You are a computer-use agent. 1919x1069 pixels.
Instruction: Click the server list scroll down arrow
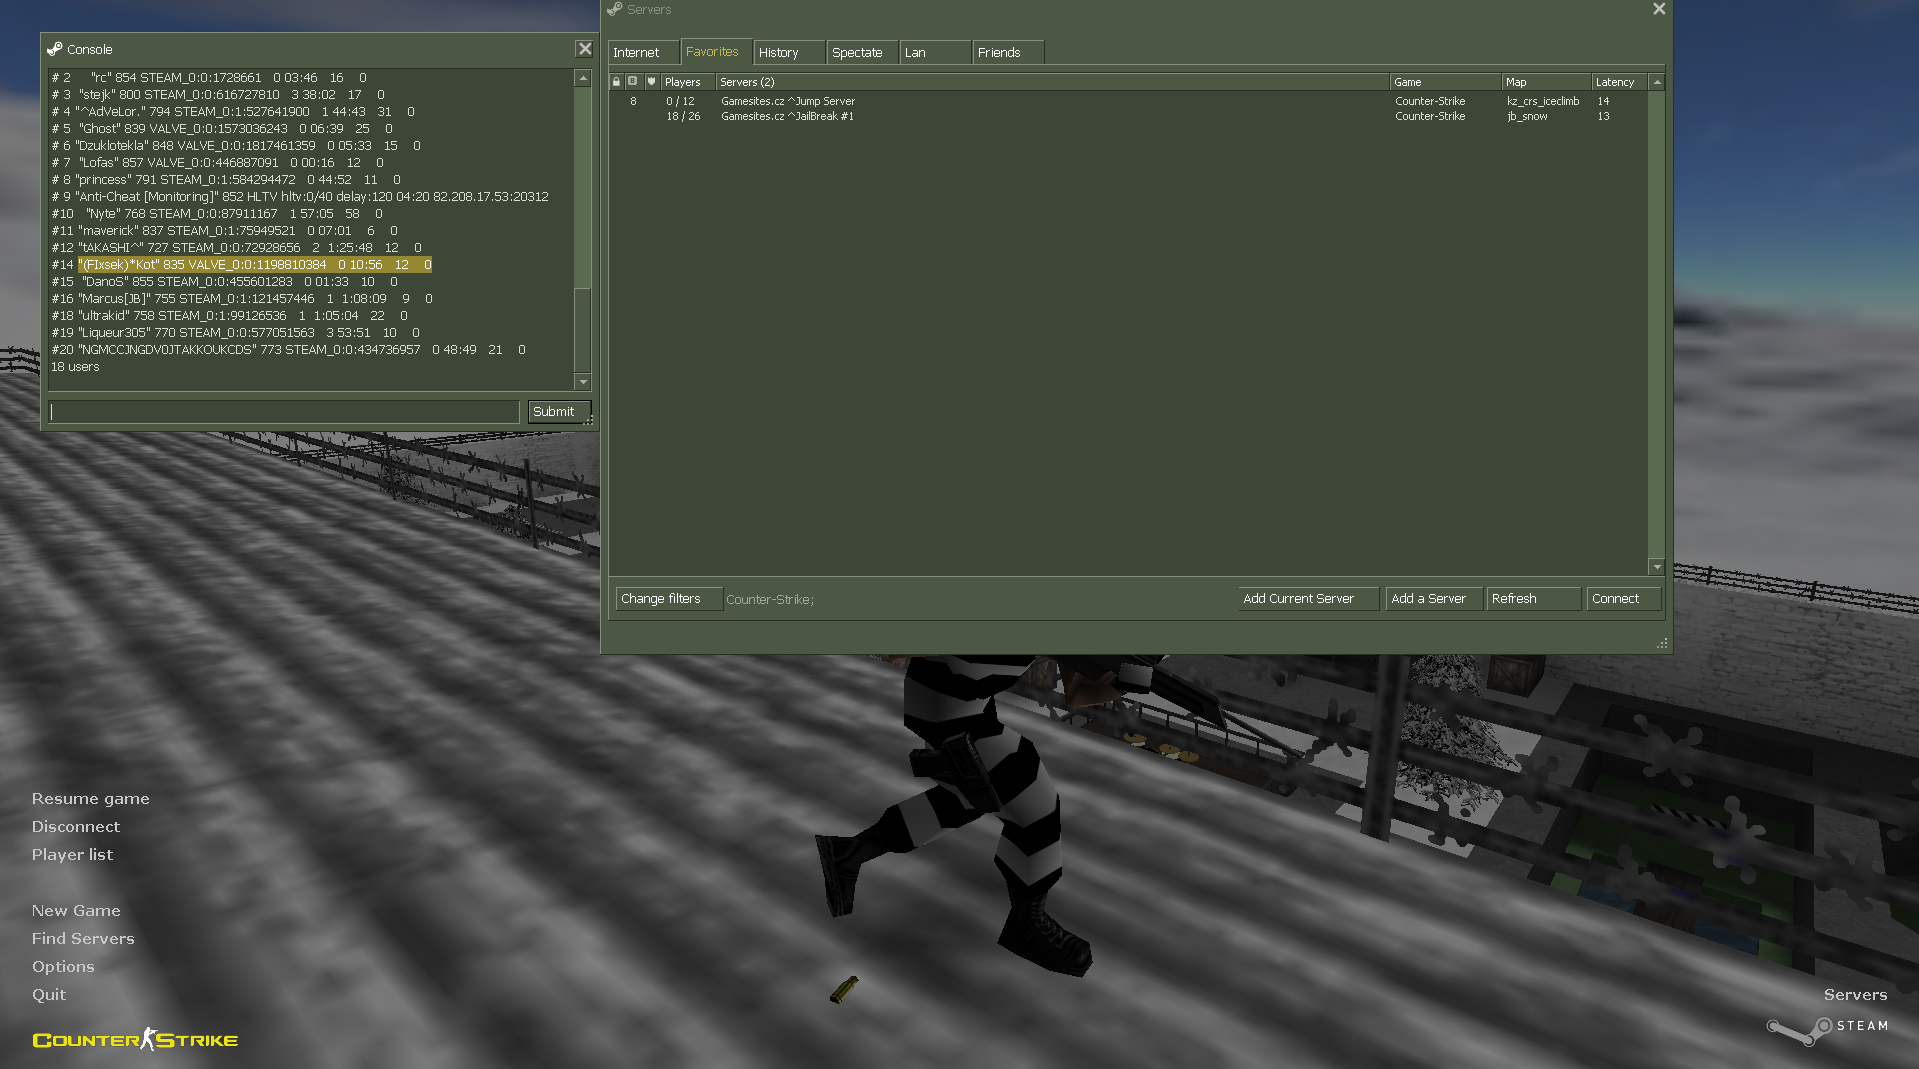[1657, 567]
